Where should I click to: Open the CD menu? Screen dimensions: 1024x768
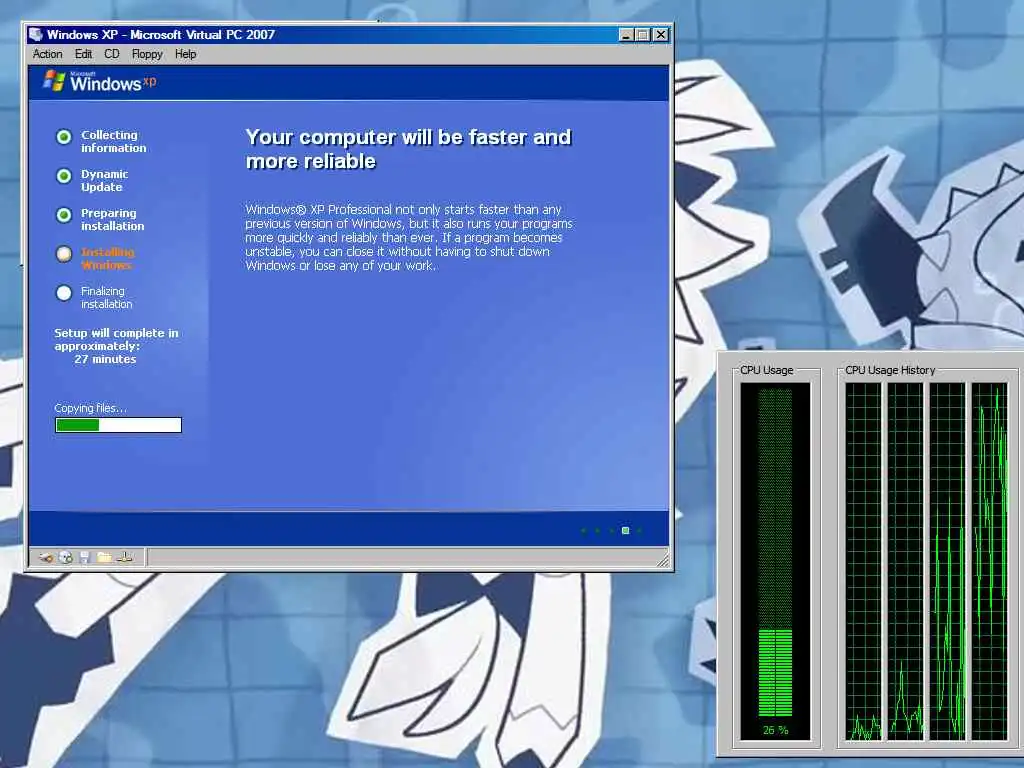112,54
